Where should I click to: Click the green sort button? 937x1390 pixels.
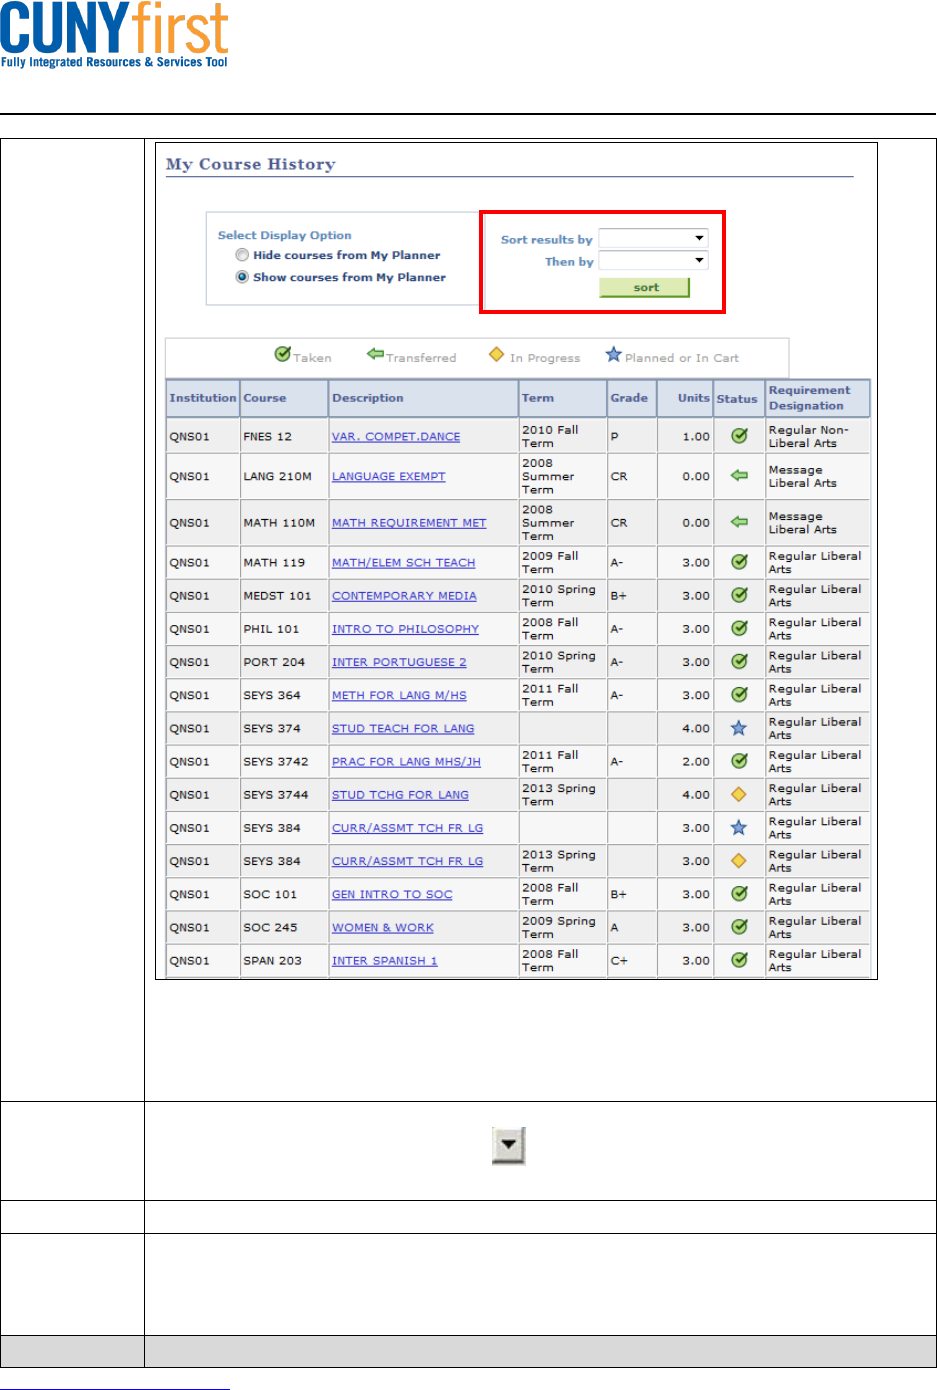tap(645, 287)
